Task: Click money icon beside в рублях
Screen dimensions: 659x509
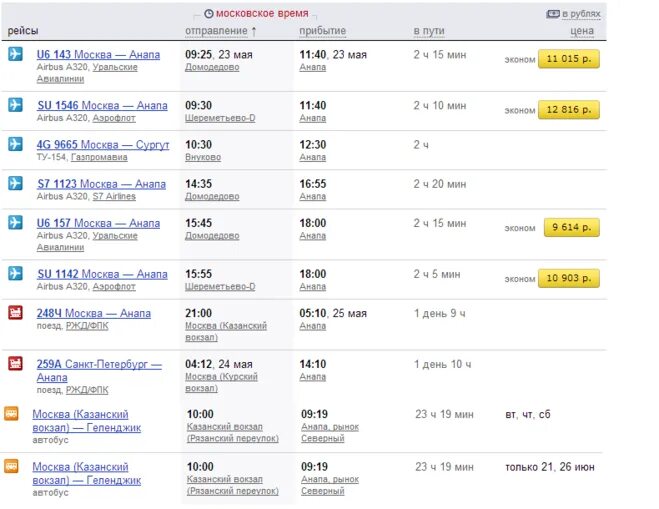Action: (x=553, y=14)
